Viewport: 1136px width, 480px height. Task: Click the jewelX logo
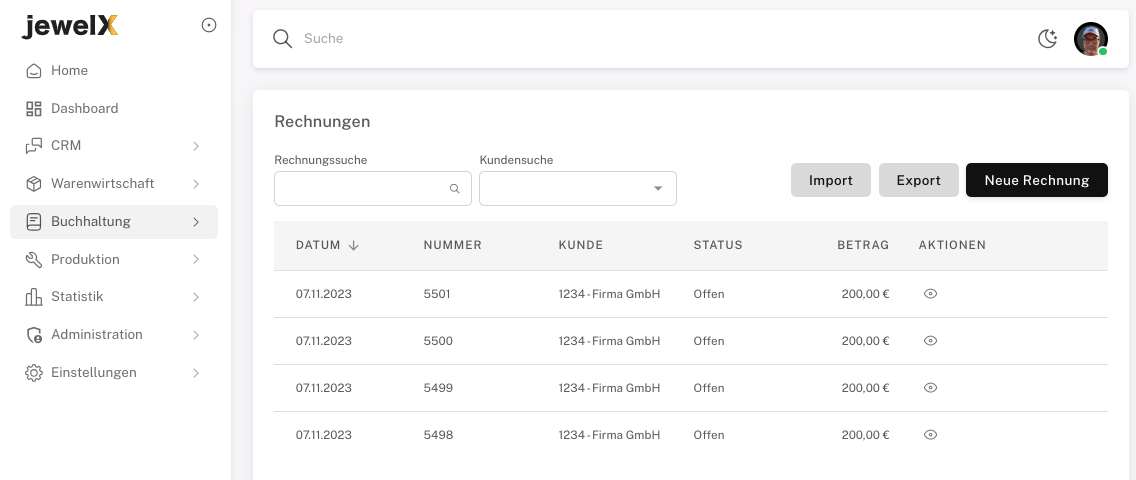click(x=70, y=27)
